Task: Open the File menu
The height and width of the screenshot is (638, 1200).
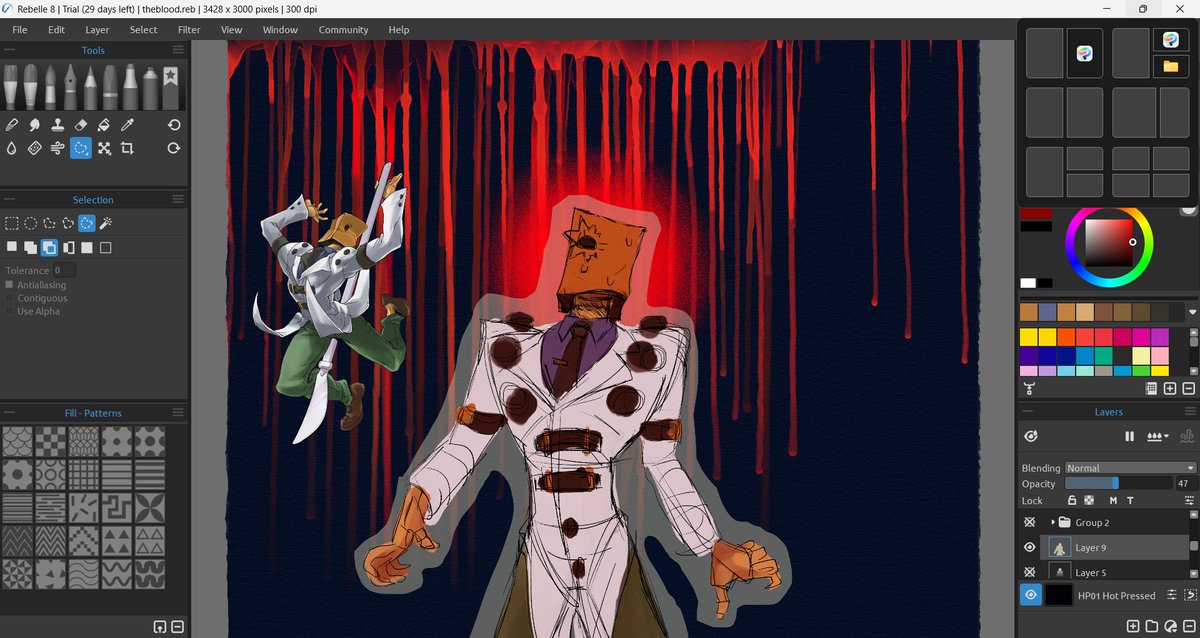Action: pyautogui.click(x=20, y=30)
